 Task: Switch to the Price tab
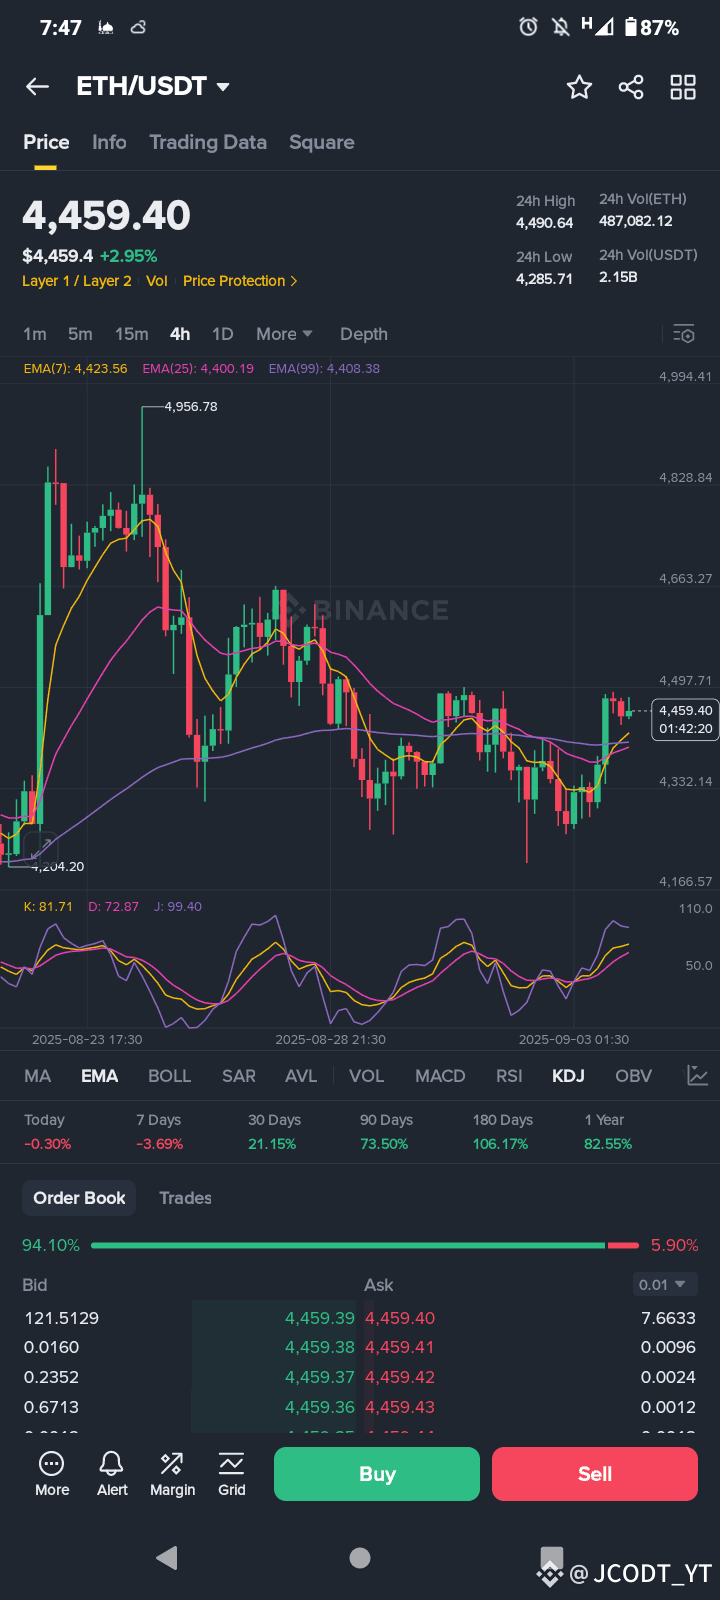[46, 142]
